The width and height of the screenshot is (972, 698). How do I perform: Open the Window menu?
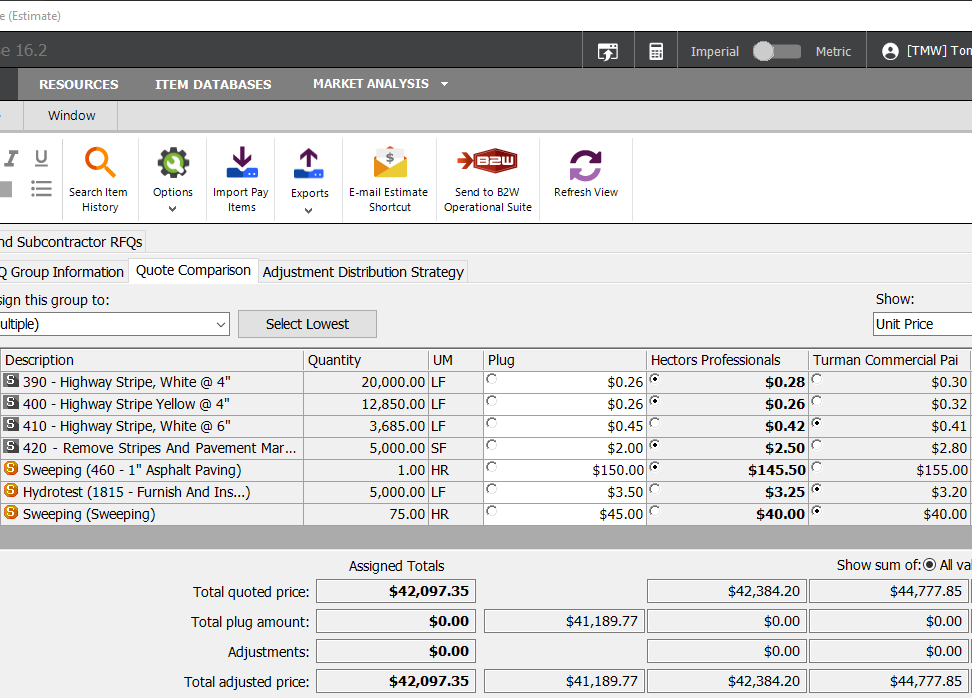(71, 115)
